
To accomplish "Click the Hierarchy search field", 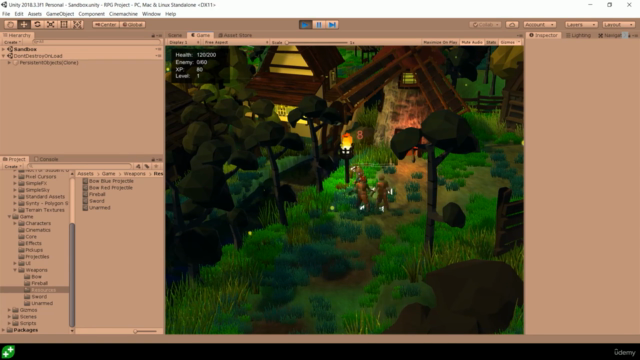I will (x=96, y=42).
